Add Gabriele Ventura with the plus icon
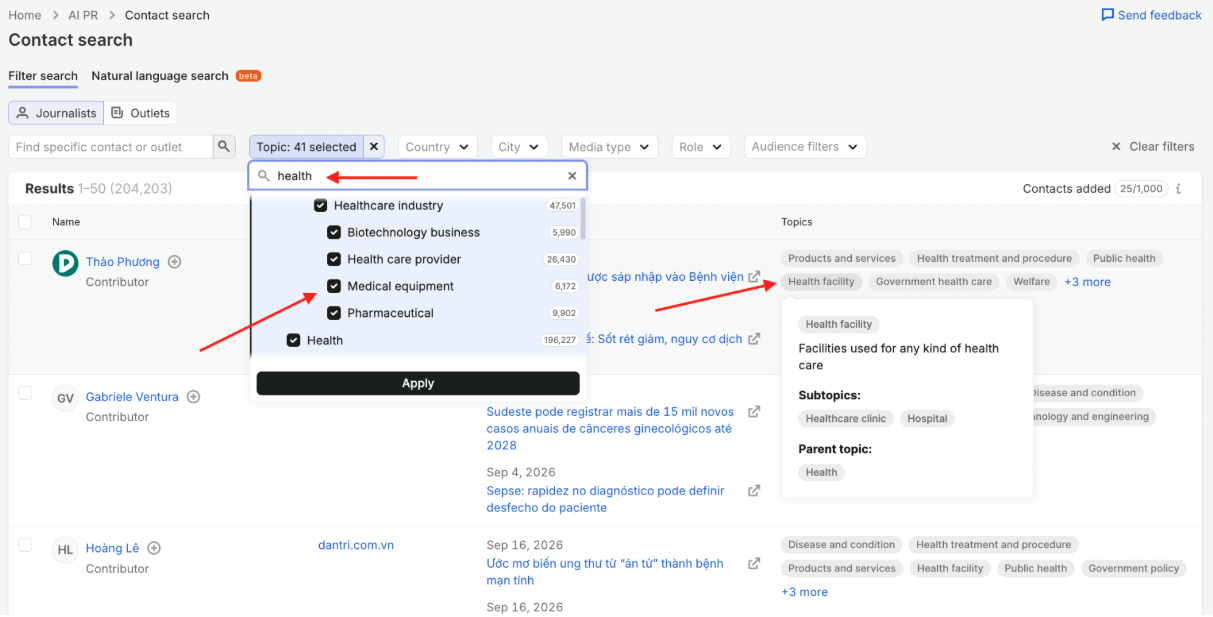Viewport: 1213px width, 617px height. pos(194,397)
